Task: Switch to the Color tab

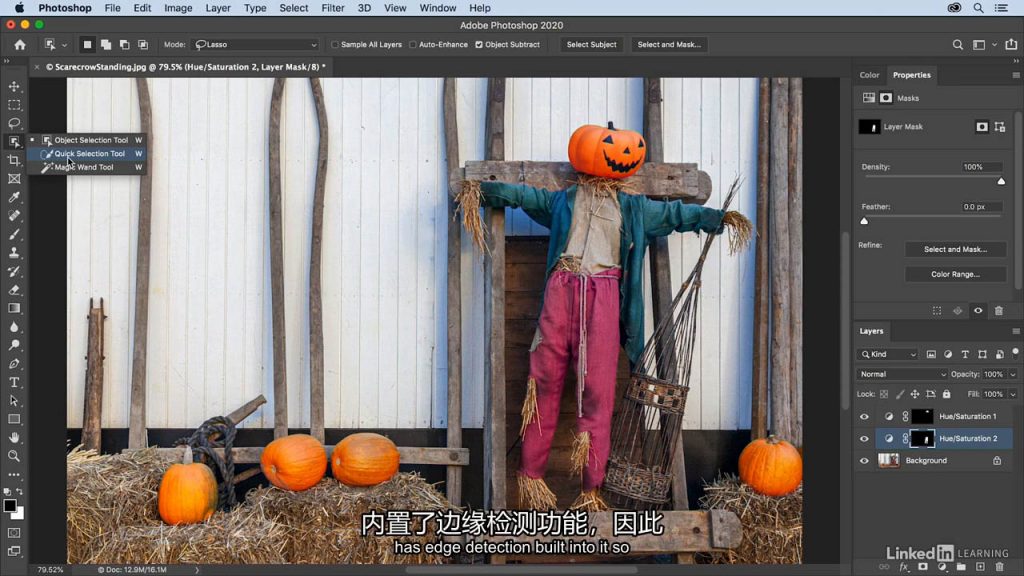Action: pos(869,75)
